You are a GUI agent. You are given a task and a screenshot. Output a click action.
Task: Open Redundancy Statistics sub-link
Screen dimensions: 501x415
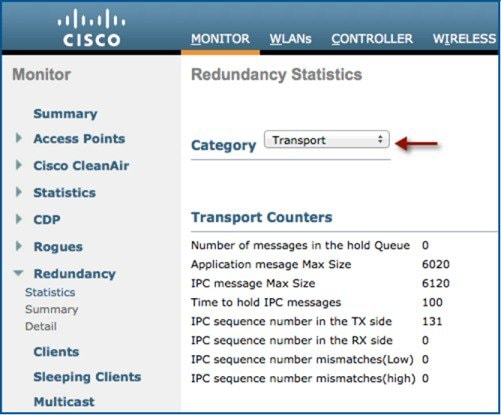(x=50, y=292)
